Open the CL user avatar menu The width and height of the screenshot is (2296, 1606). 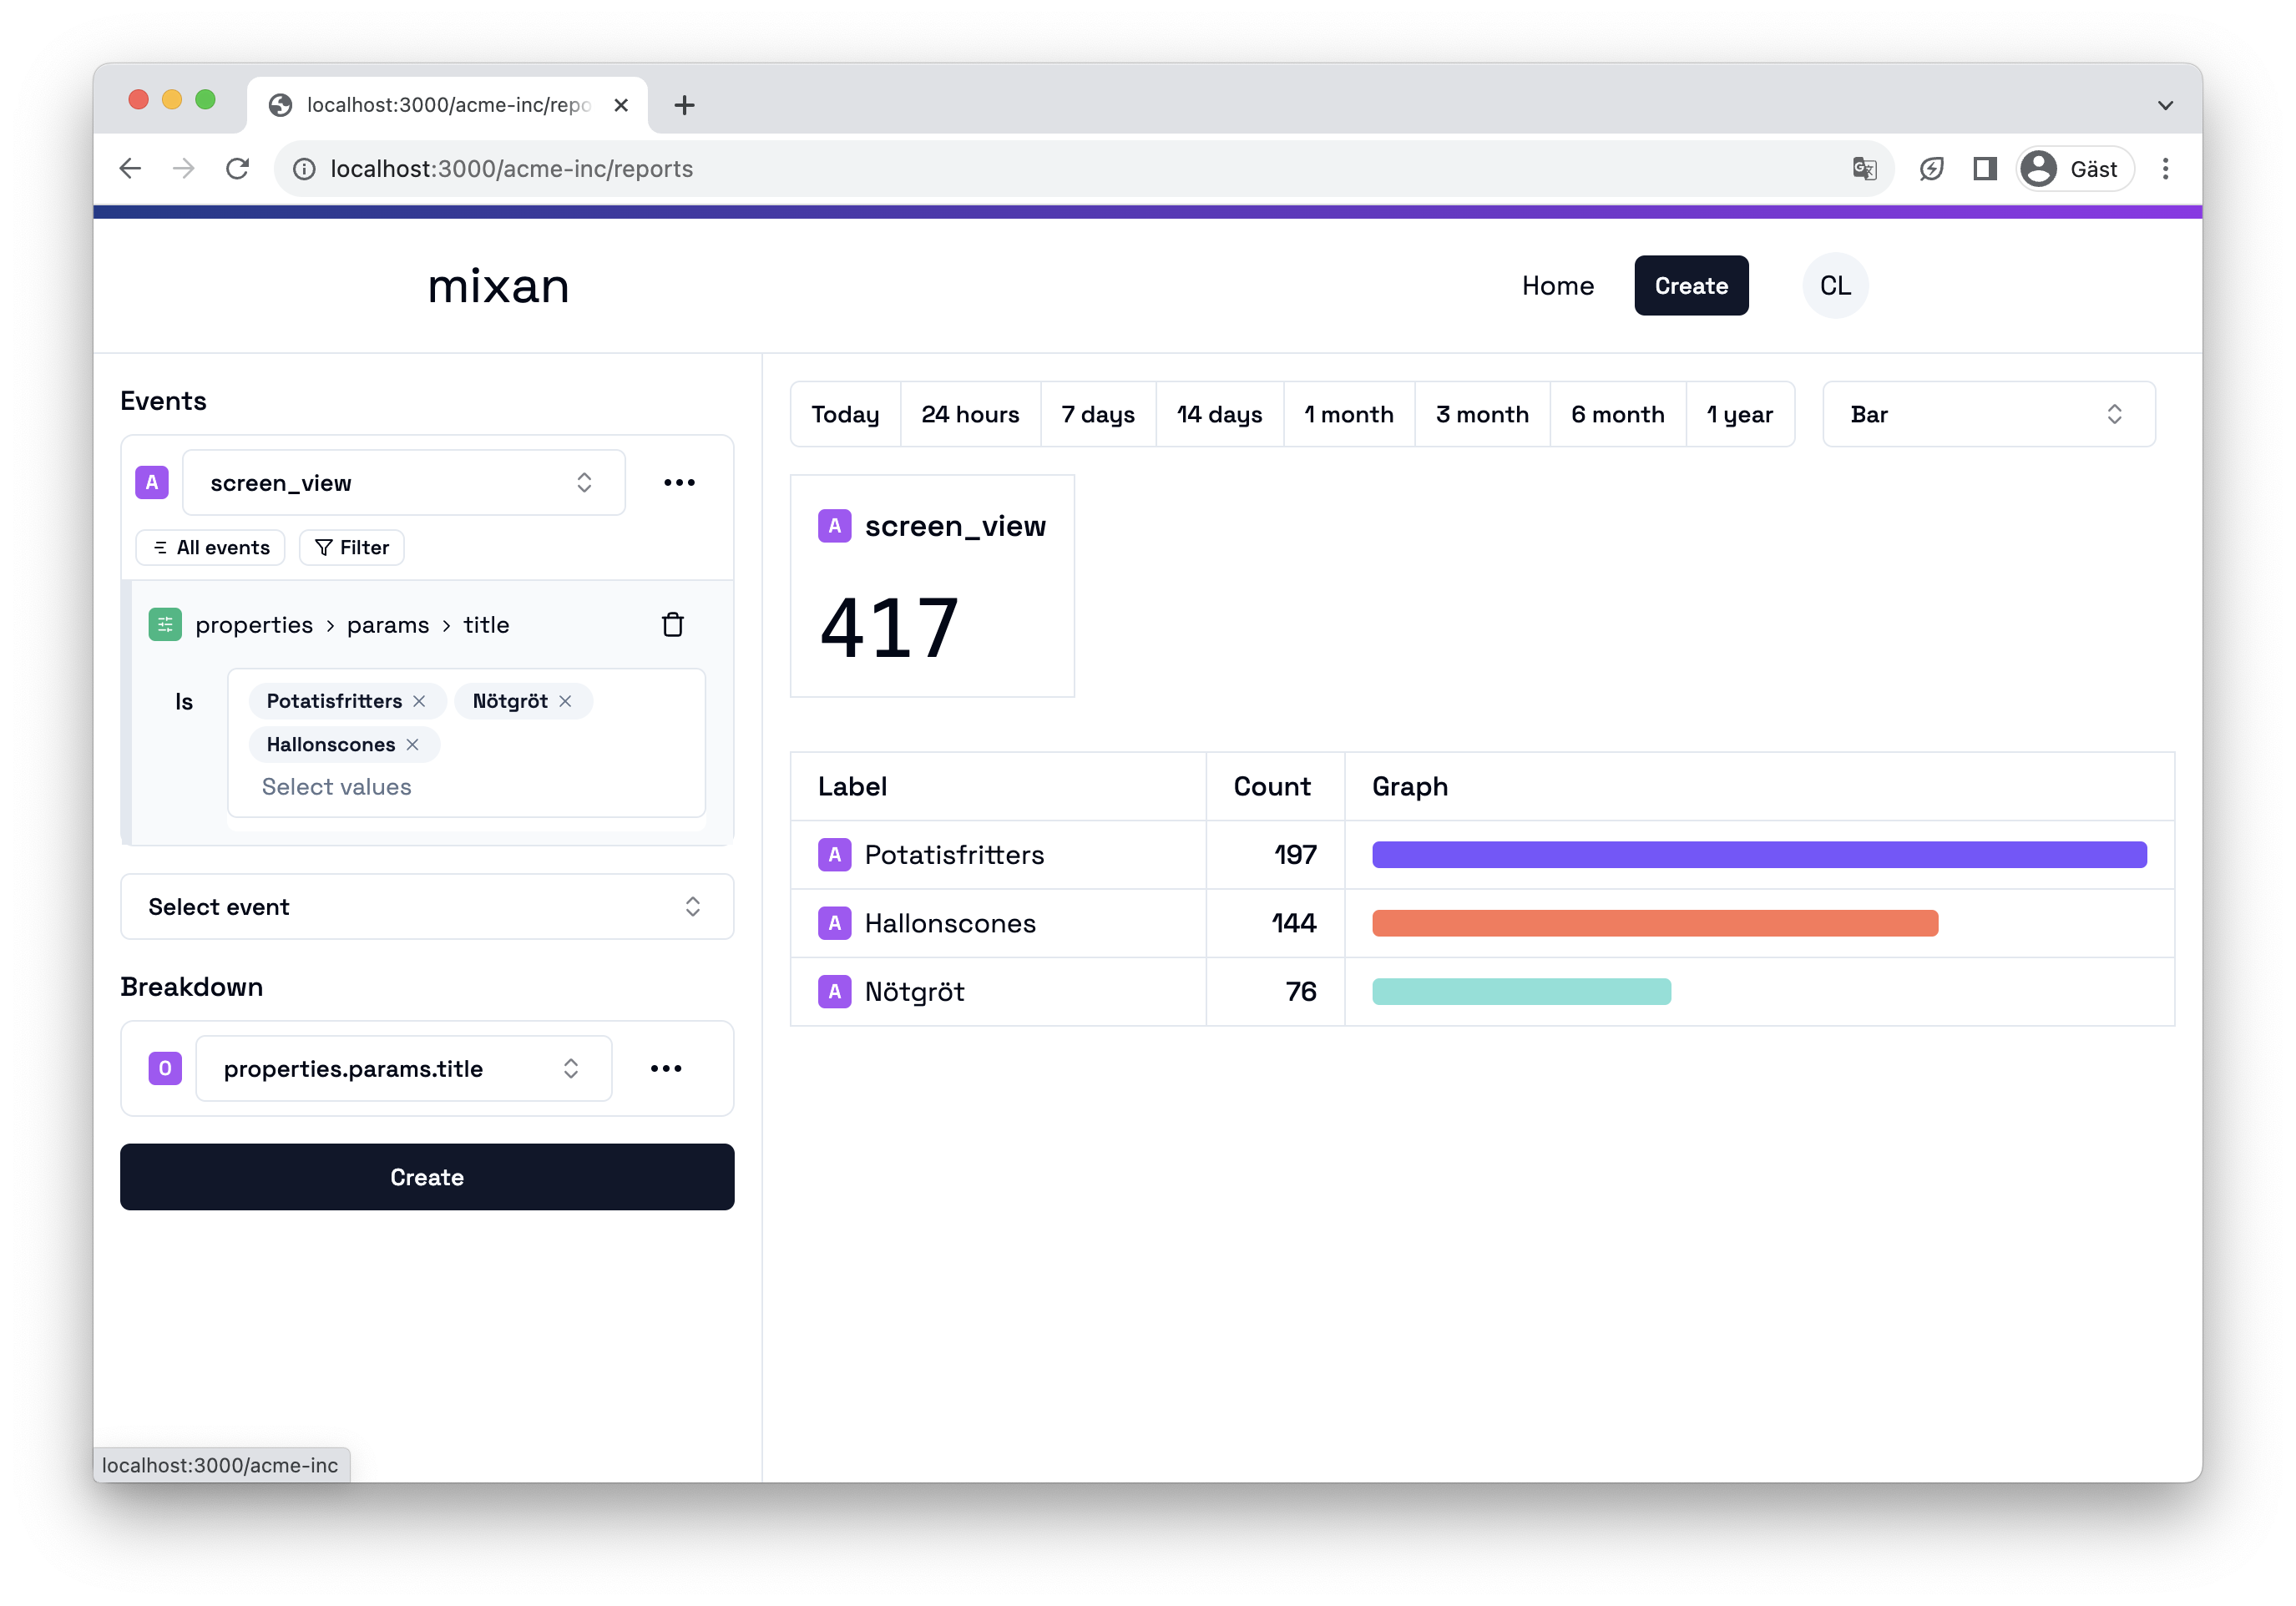[x=1834, y=286]
